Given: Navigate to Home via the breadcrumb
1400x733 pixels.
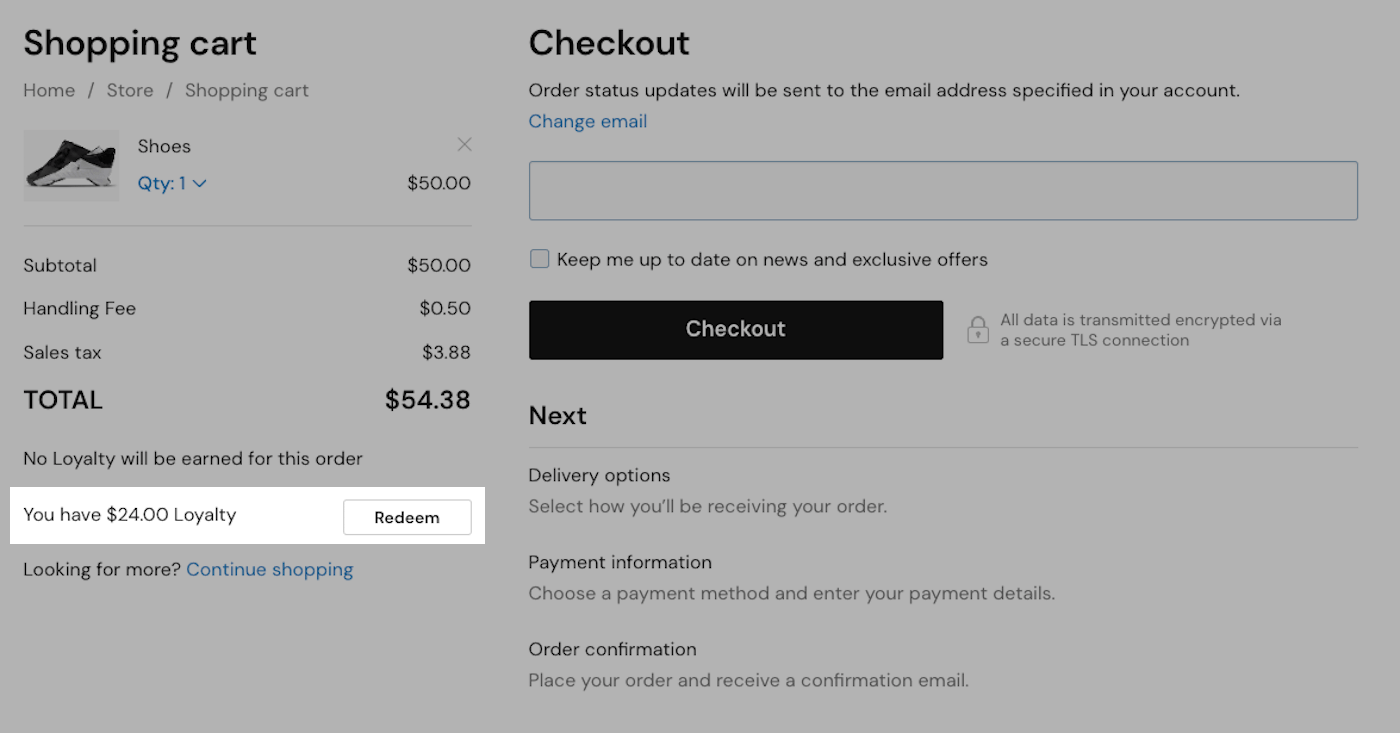Looking at the screenshot, I should [48, 90].
